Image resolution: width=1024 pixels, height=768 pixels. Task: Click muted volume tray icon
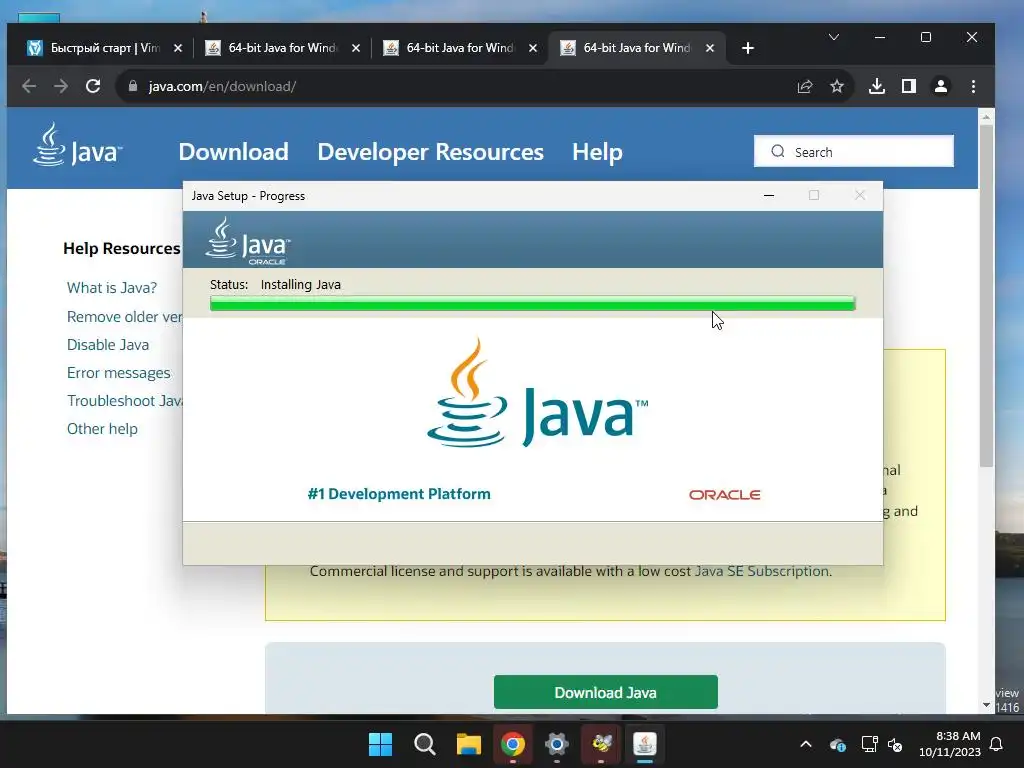pyautogui.click(x=895, y=744)
